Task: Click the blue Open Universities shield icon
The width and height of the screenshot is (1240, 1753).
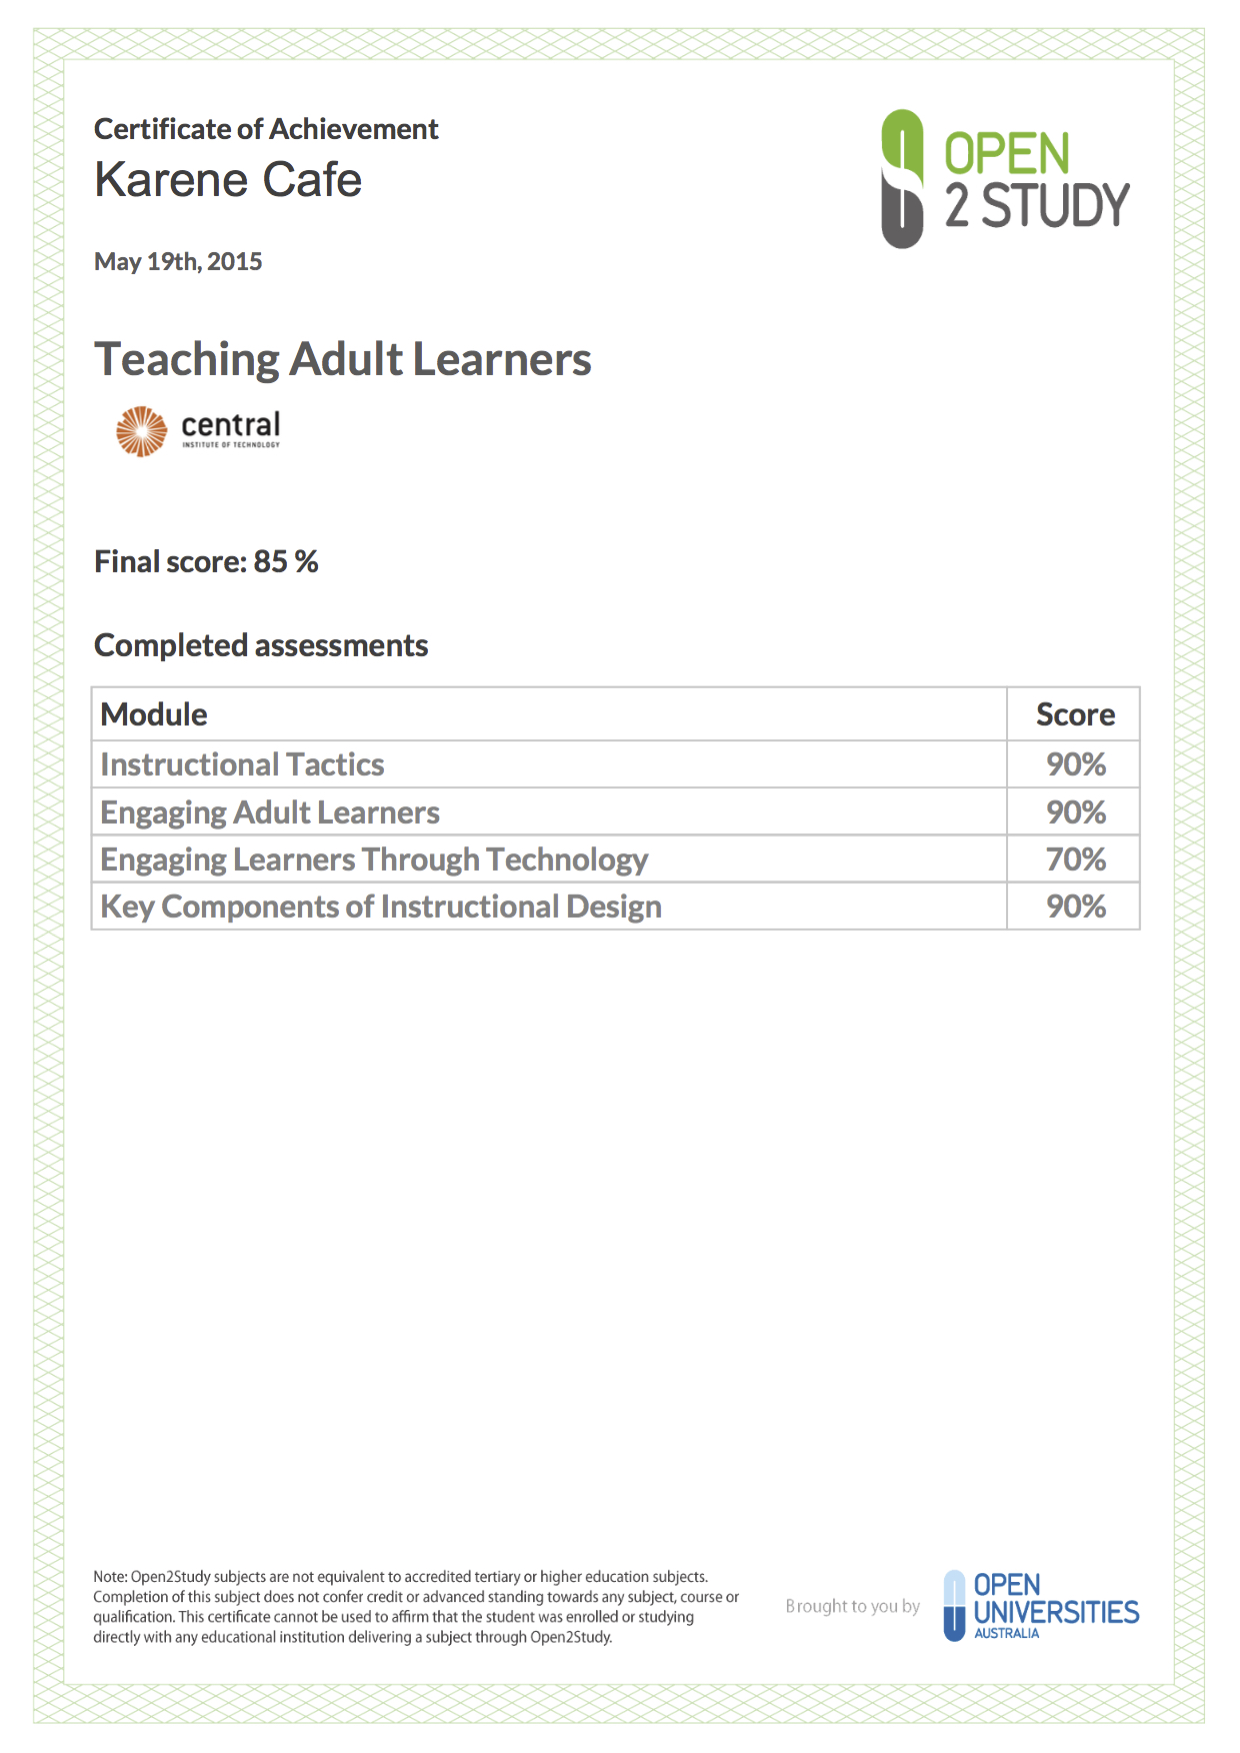Action: coord(955,1605)
